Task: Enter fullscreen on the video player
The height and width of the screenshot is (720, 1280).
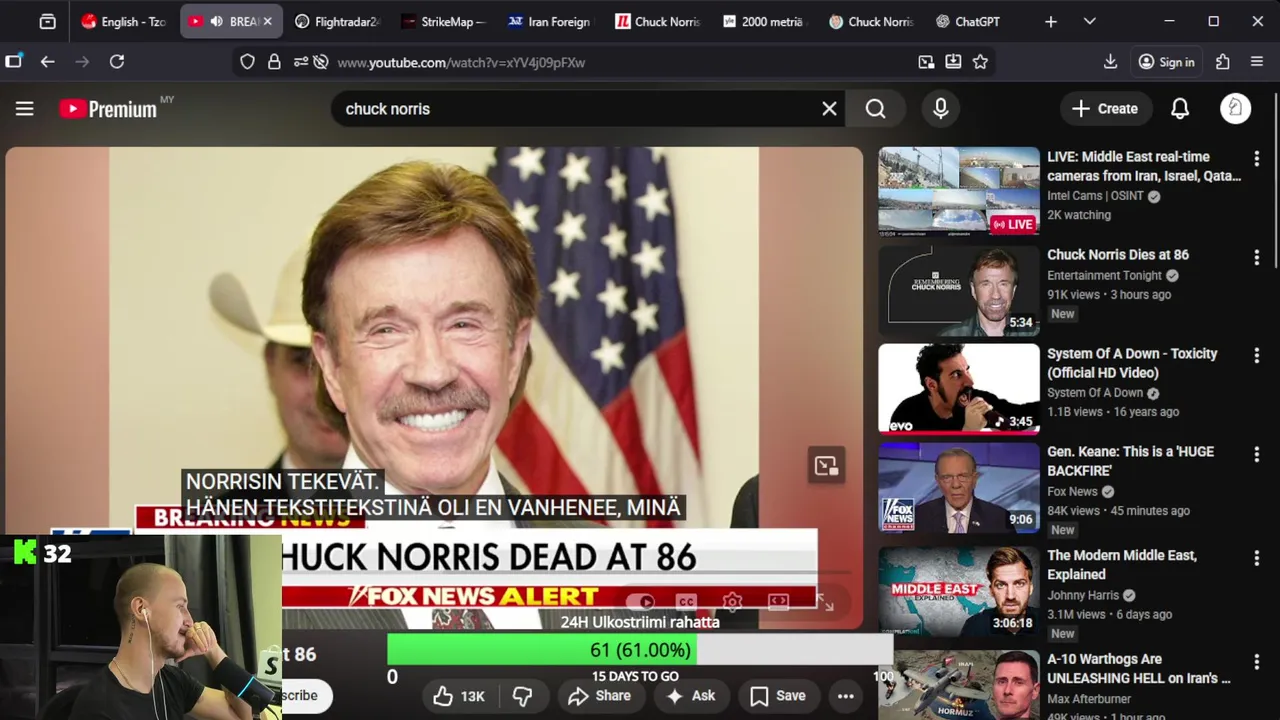Action: 824,602
